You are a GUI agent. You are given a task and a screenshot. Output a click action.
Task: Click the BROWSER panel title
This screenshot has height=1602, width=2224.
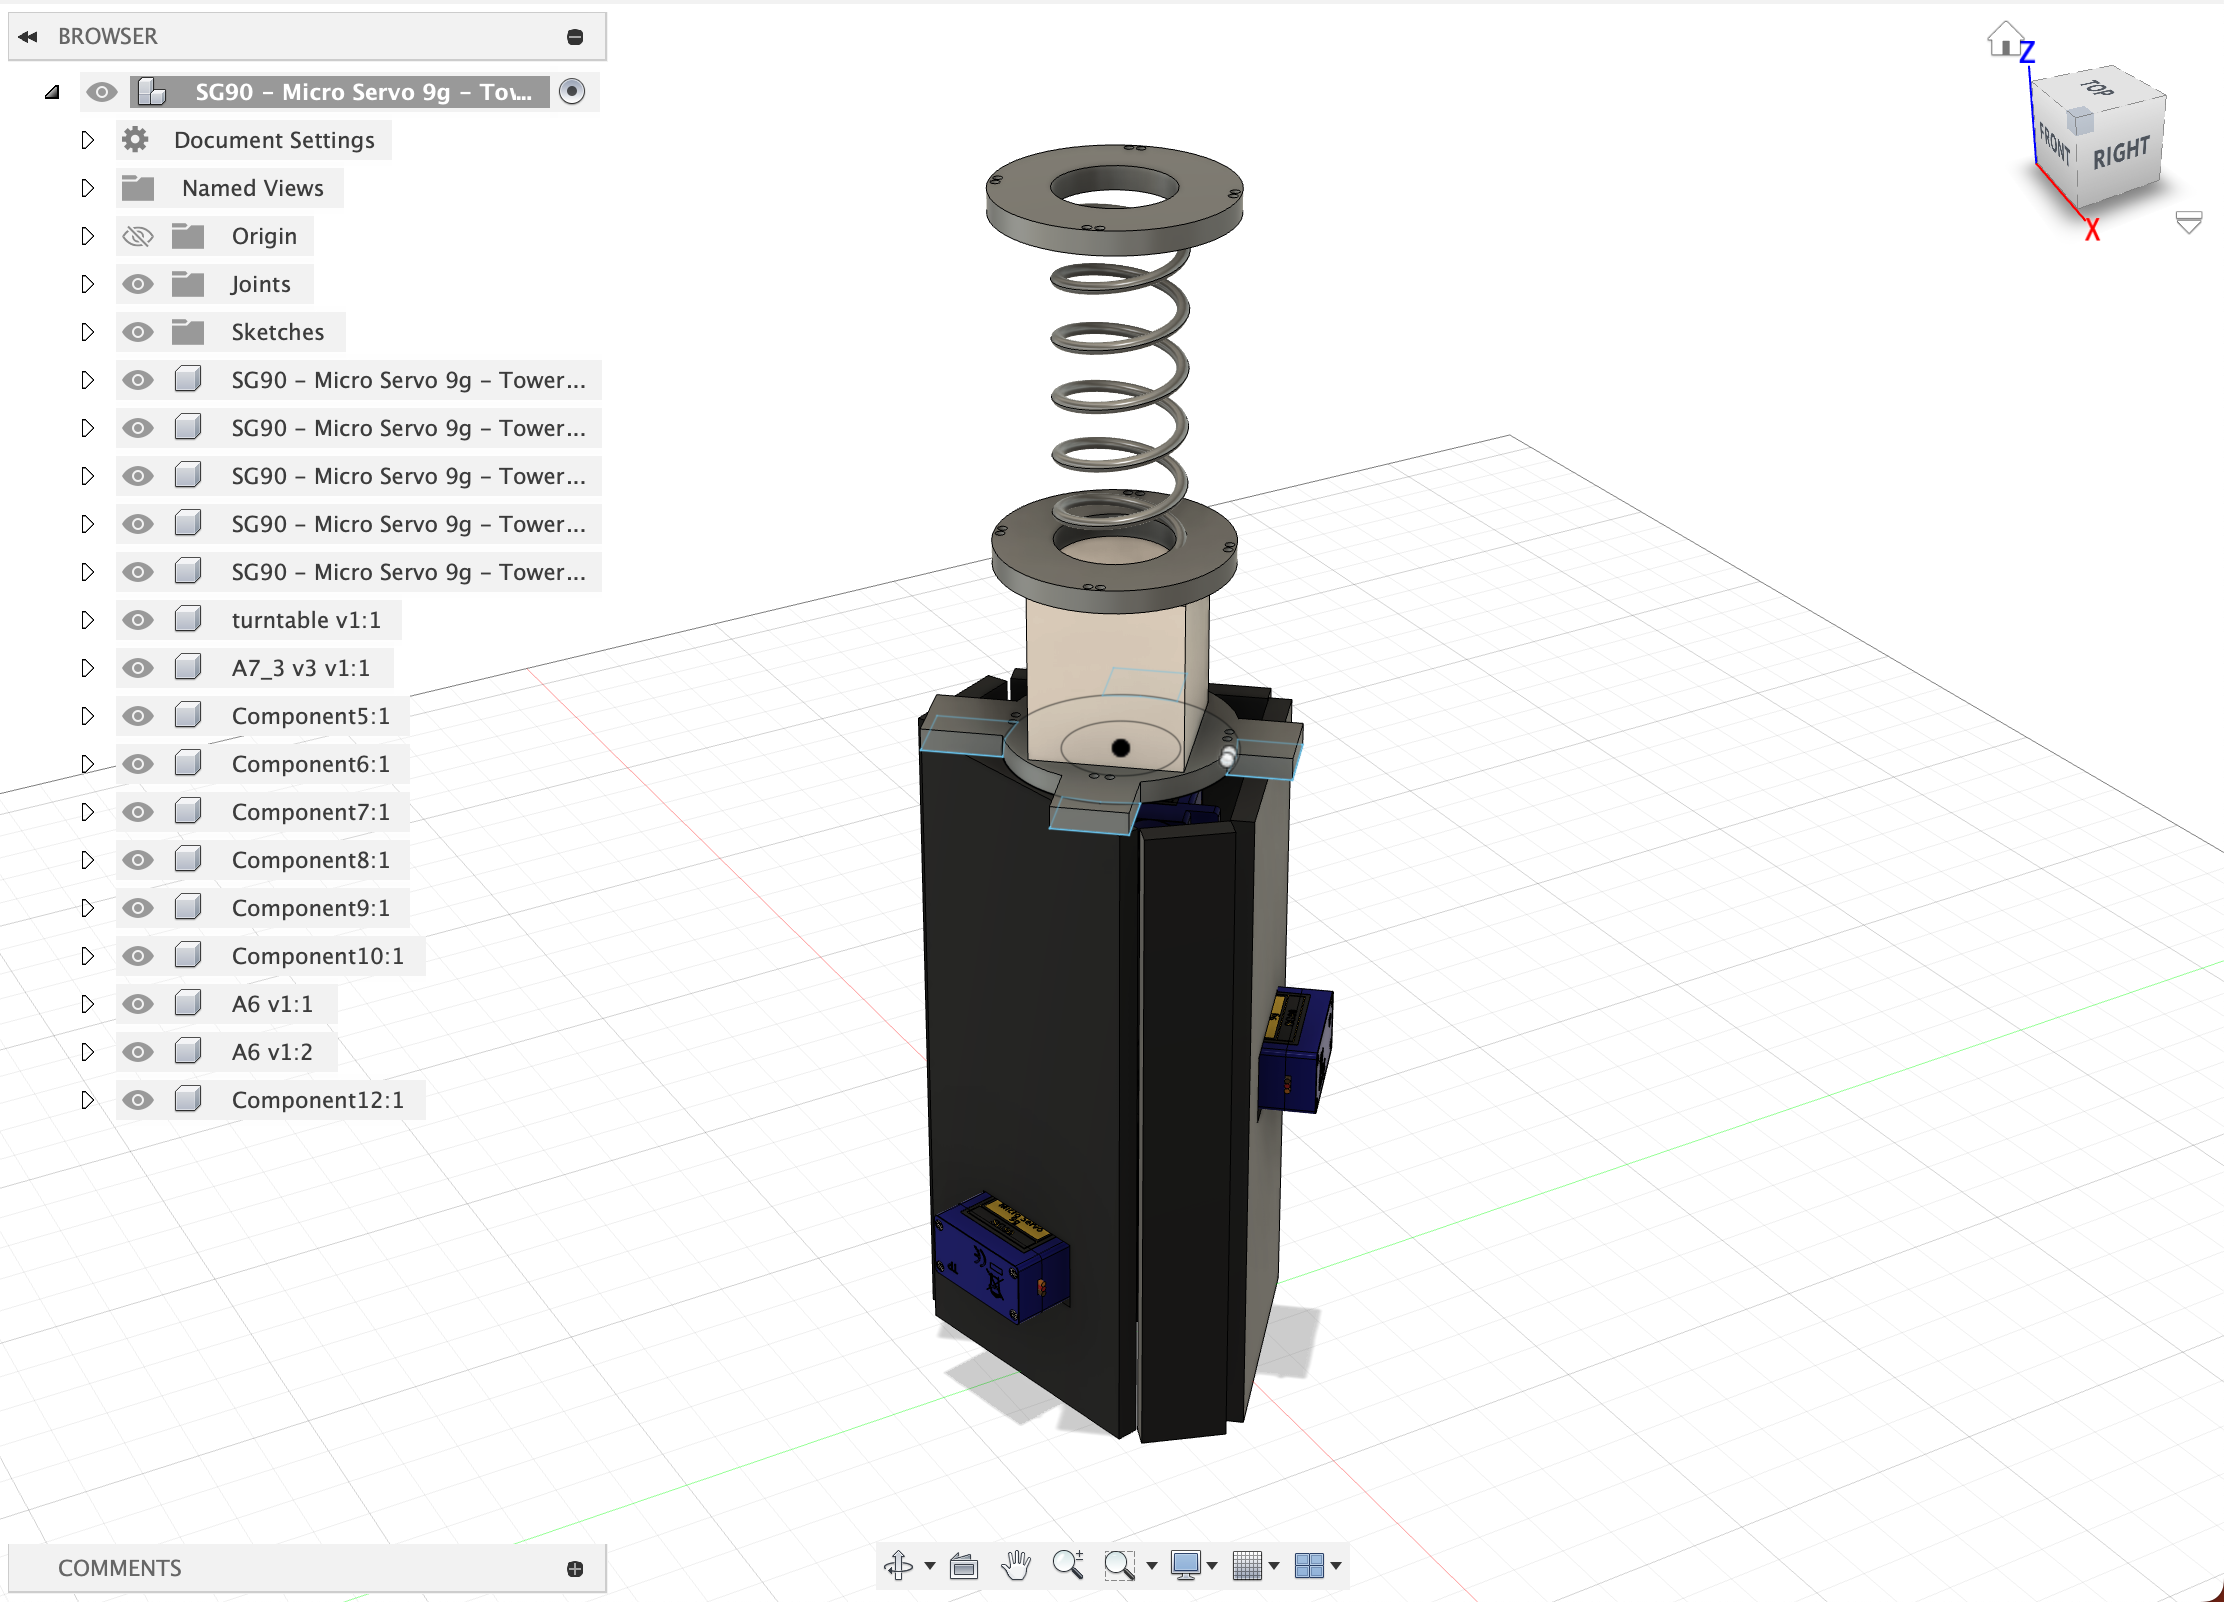(x=108, y=37)
